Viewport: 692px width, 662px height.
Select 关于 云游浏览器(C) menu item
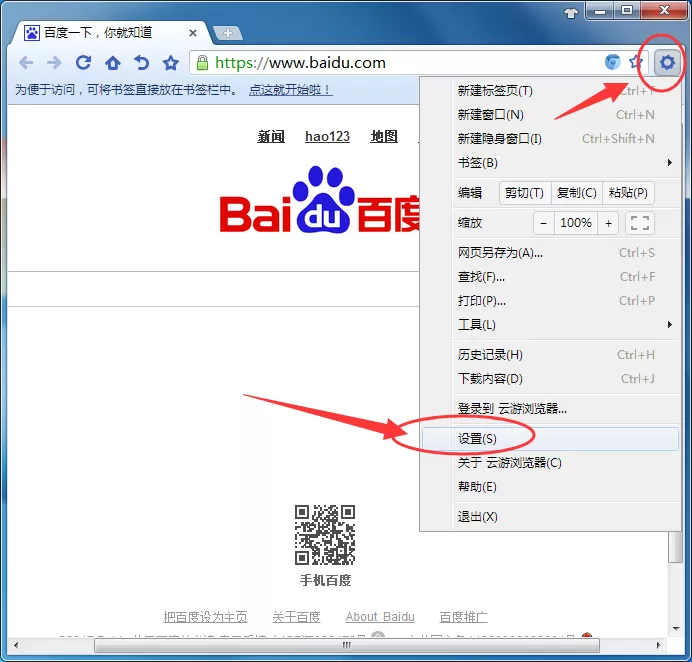[x=550, y=463]
